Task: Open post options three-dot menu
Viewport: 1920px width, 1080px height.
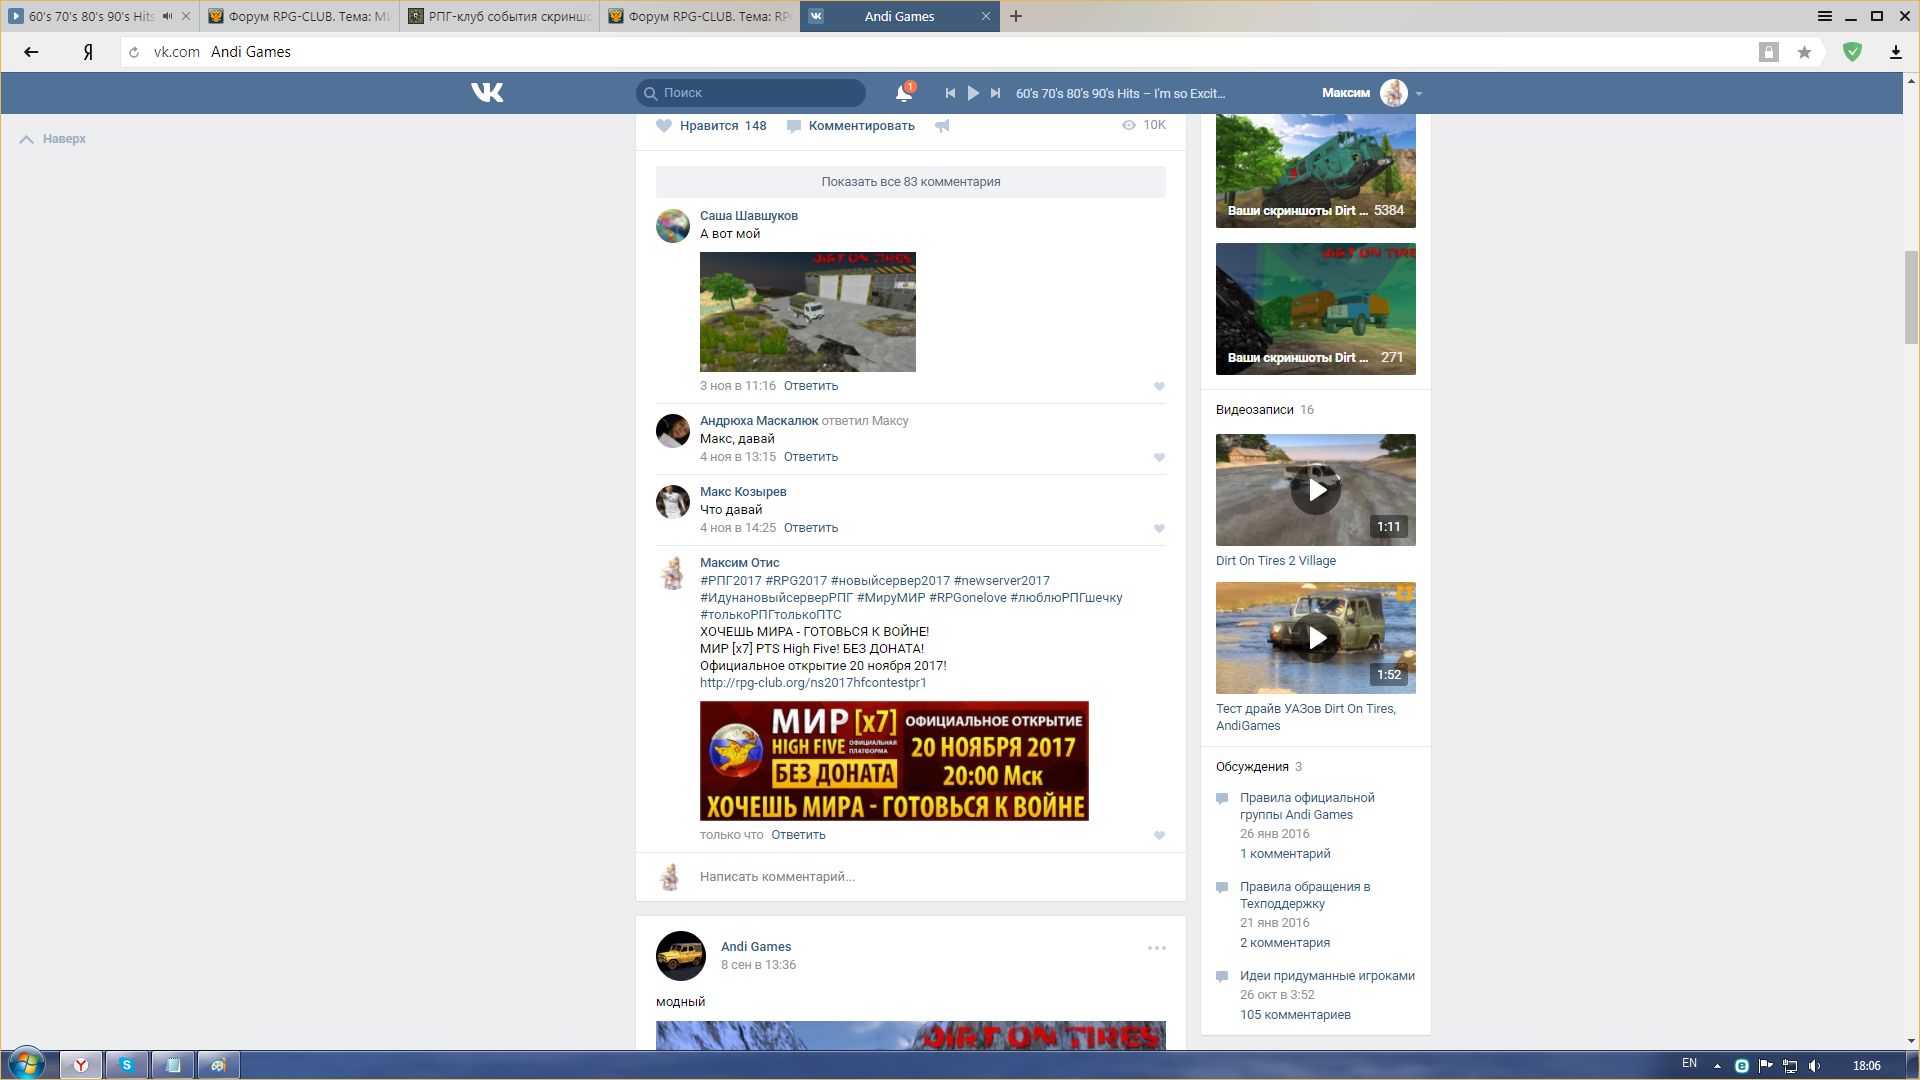Action: 1156,948
